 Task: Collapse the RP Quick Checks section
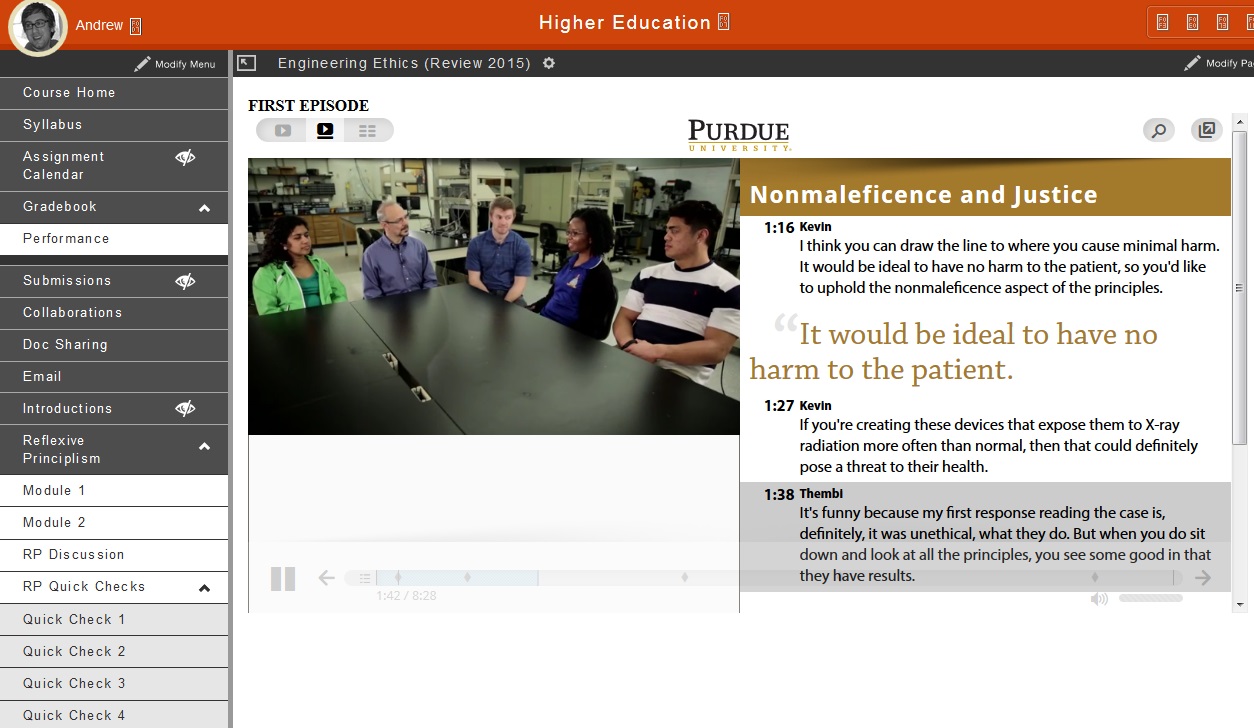(205, 588)
